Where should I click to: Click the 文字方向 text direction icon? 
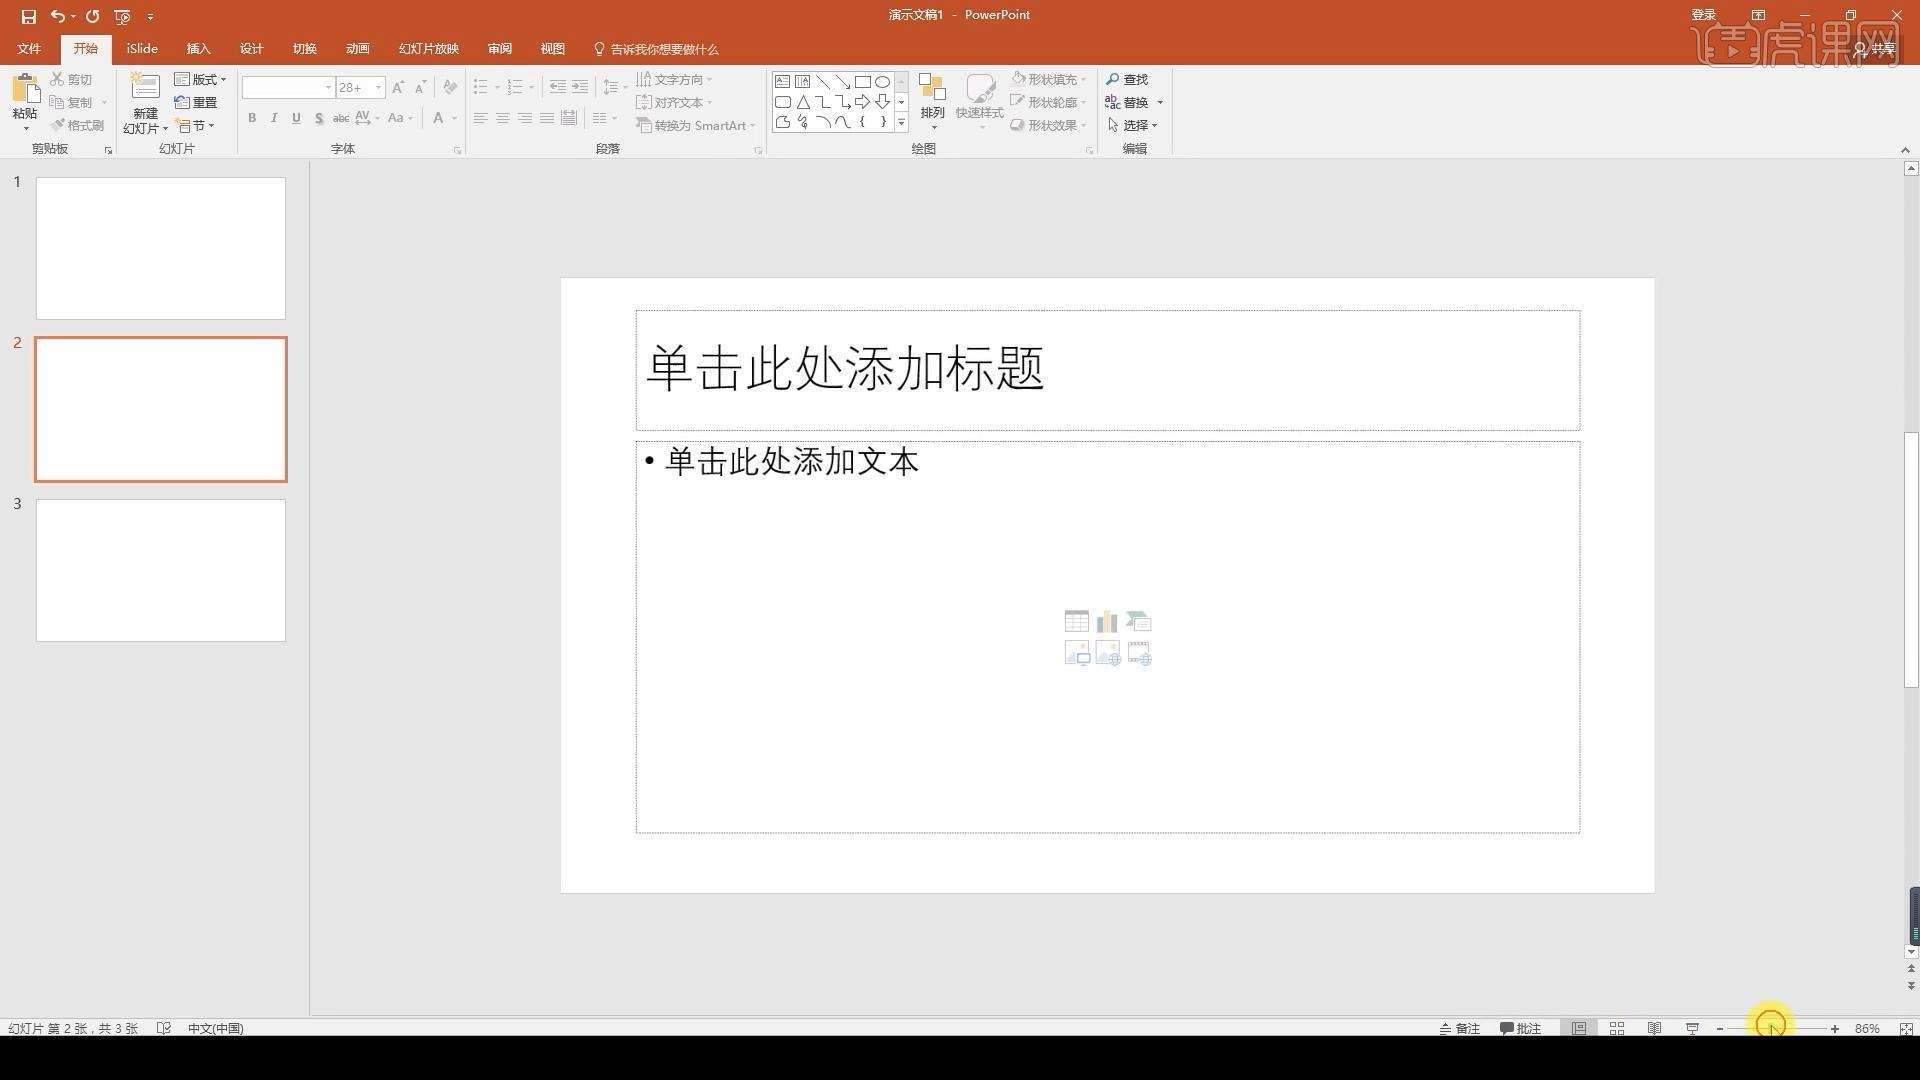point(646,79)
